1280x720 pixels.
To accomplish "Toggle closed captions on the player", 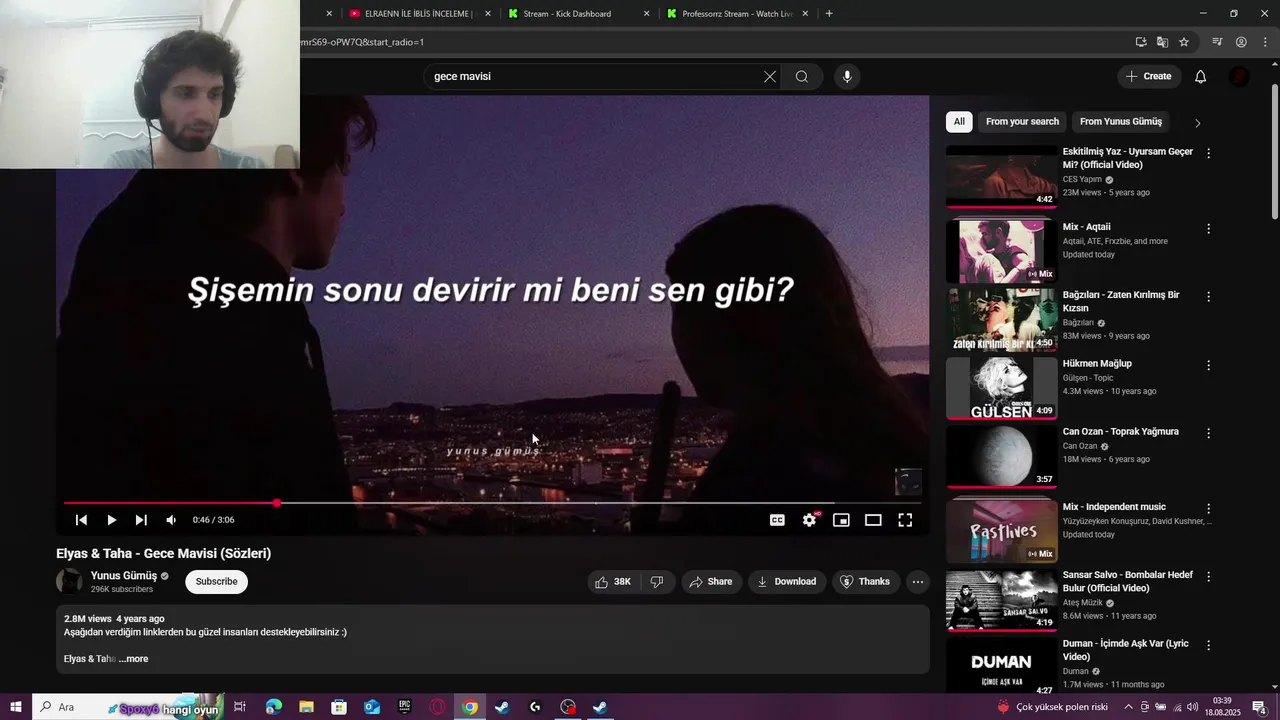I will (x=777, y=520).
